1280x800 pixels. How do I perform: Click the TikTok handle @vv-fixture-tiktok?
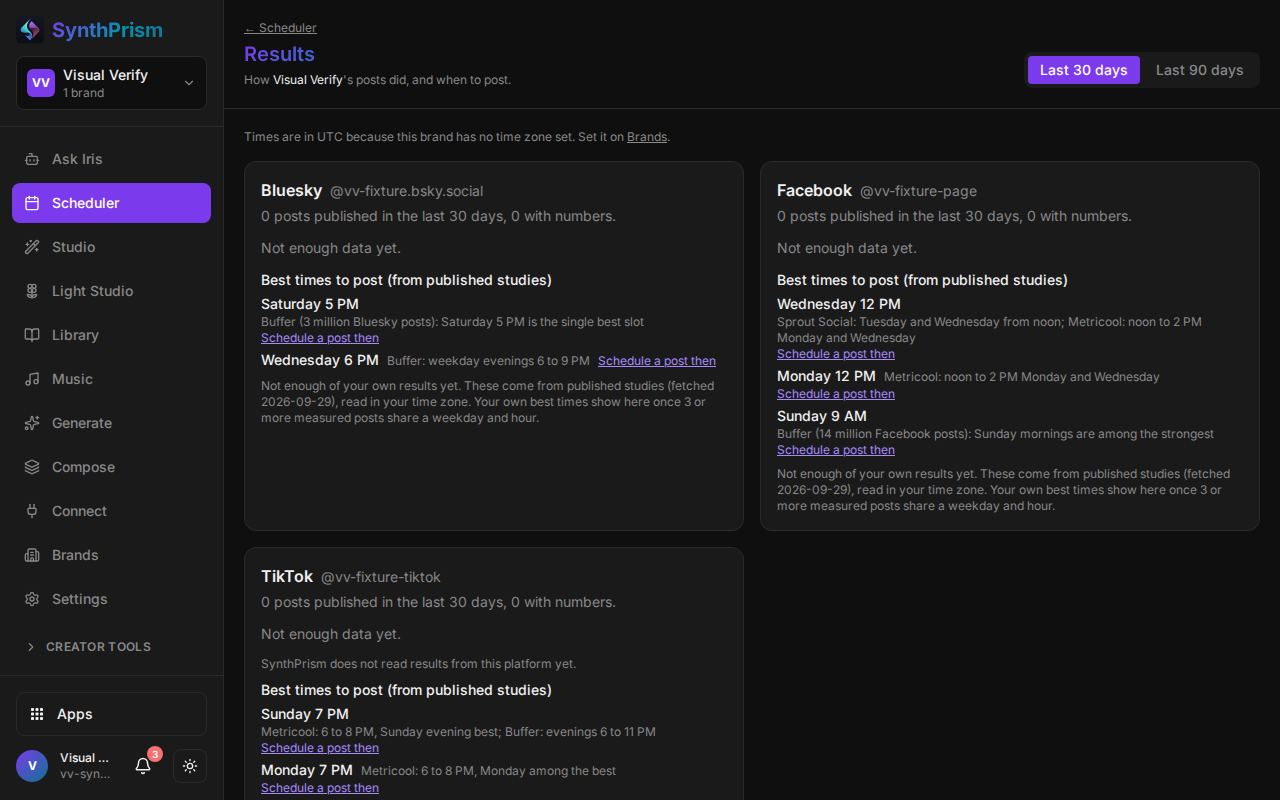click(x=381, y=577)
